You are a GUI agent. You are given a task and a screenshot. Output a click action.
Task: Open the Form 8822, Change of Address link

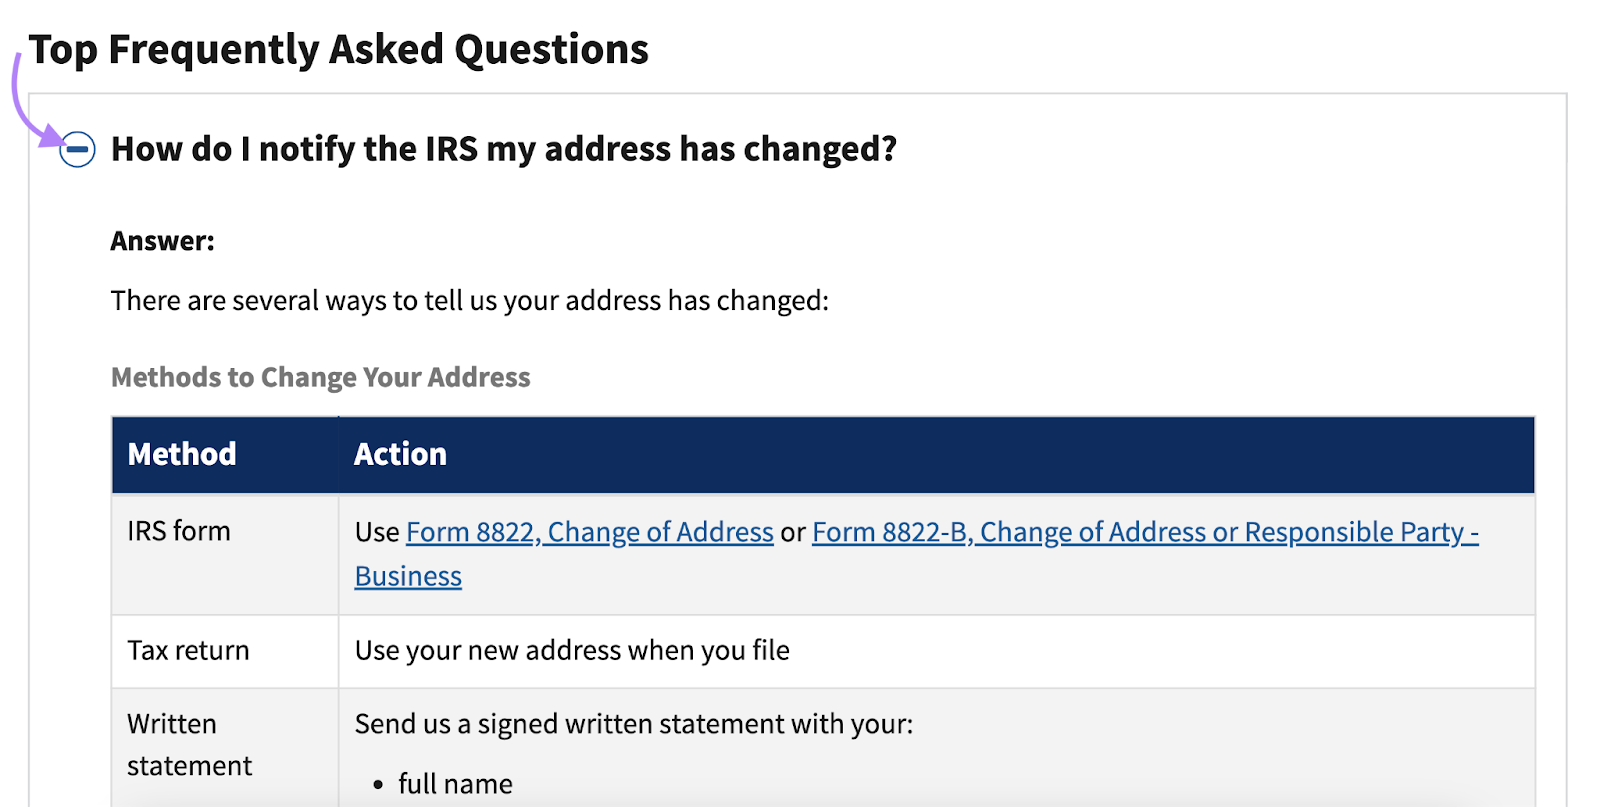click(589, 532)
